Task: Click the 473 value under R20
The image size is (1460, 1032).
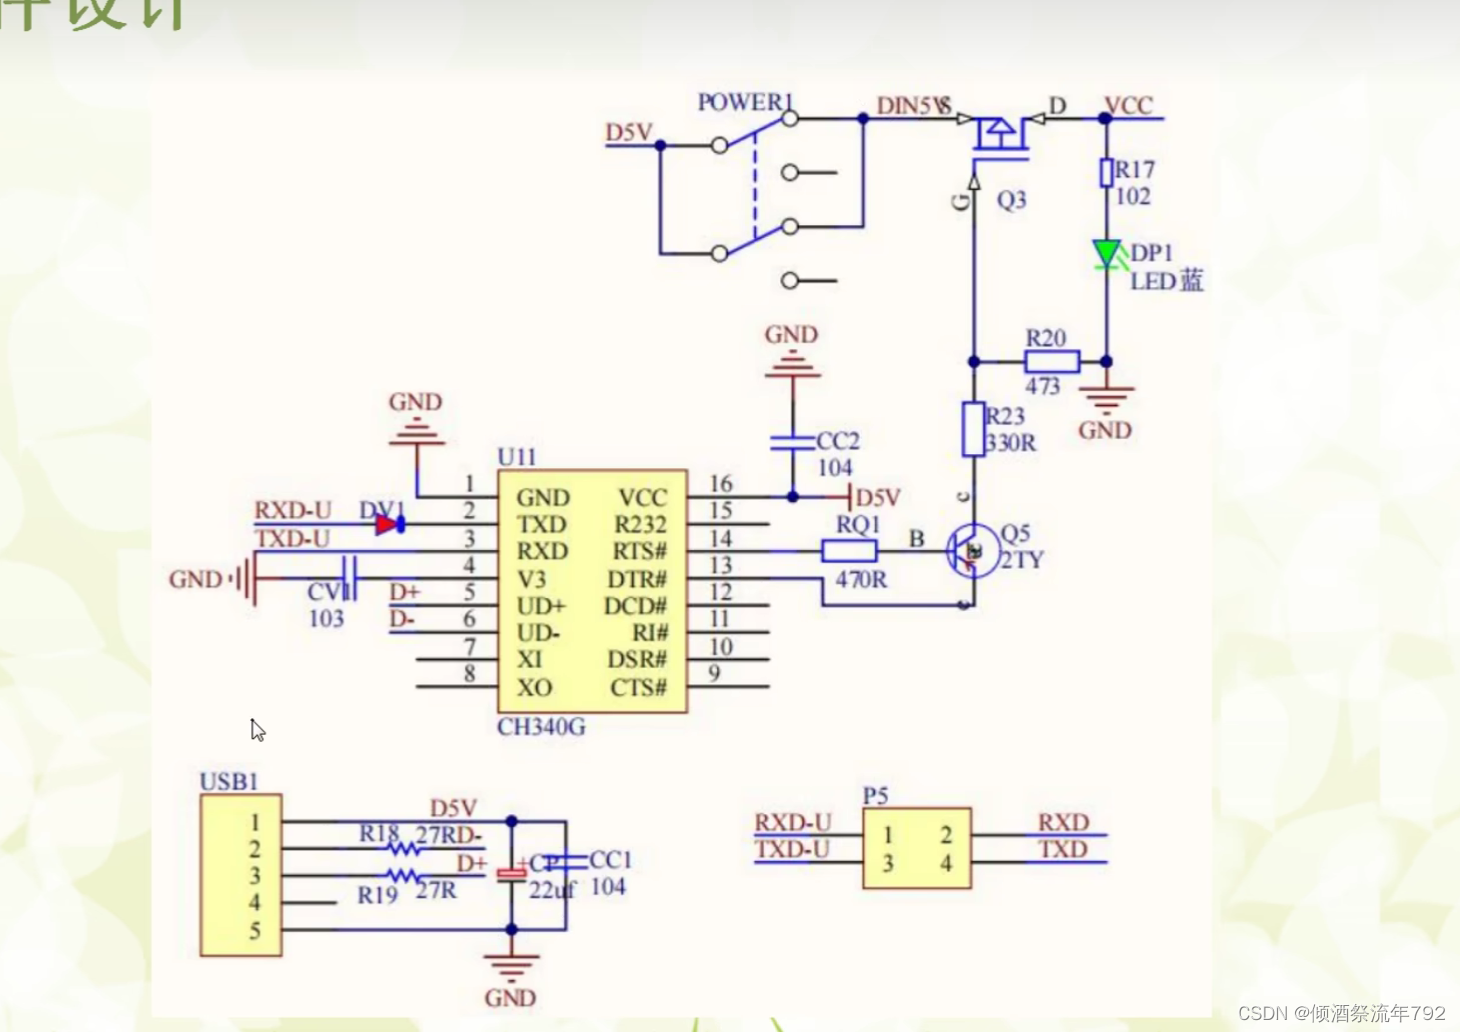Action: (1042, 386)
